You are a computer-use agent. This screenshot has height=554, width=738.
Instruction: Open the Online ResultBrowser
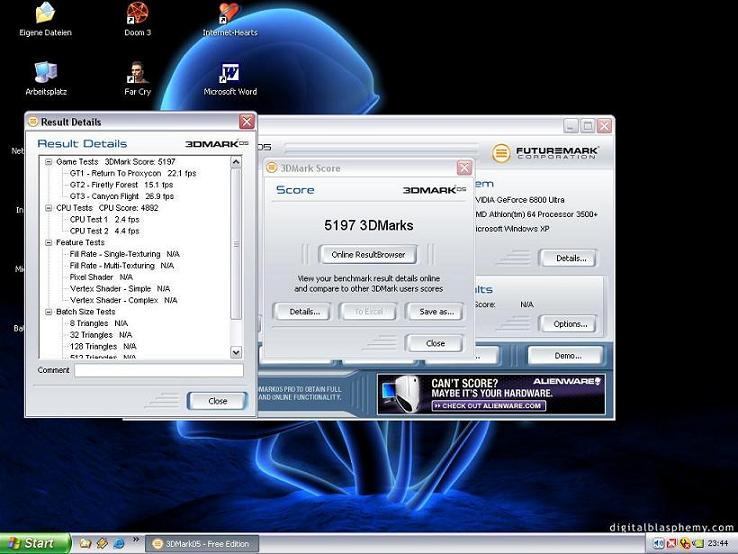368,255
